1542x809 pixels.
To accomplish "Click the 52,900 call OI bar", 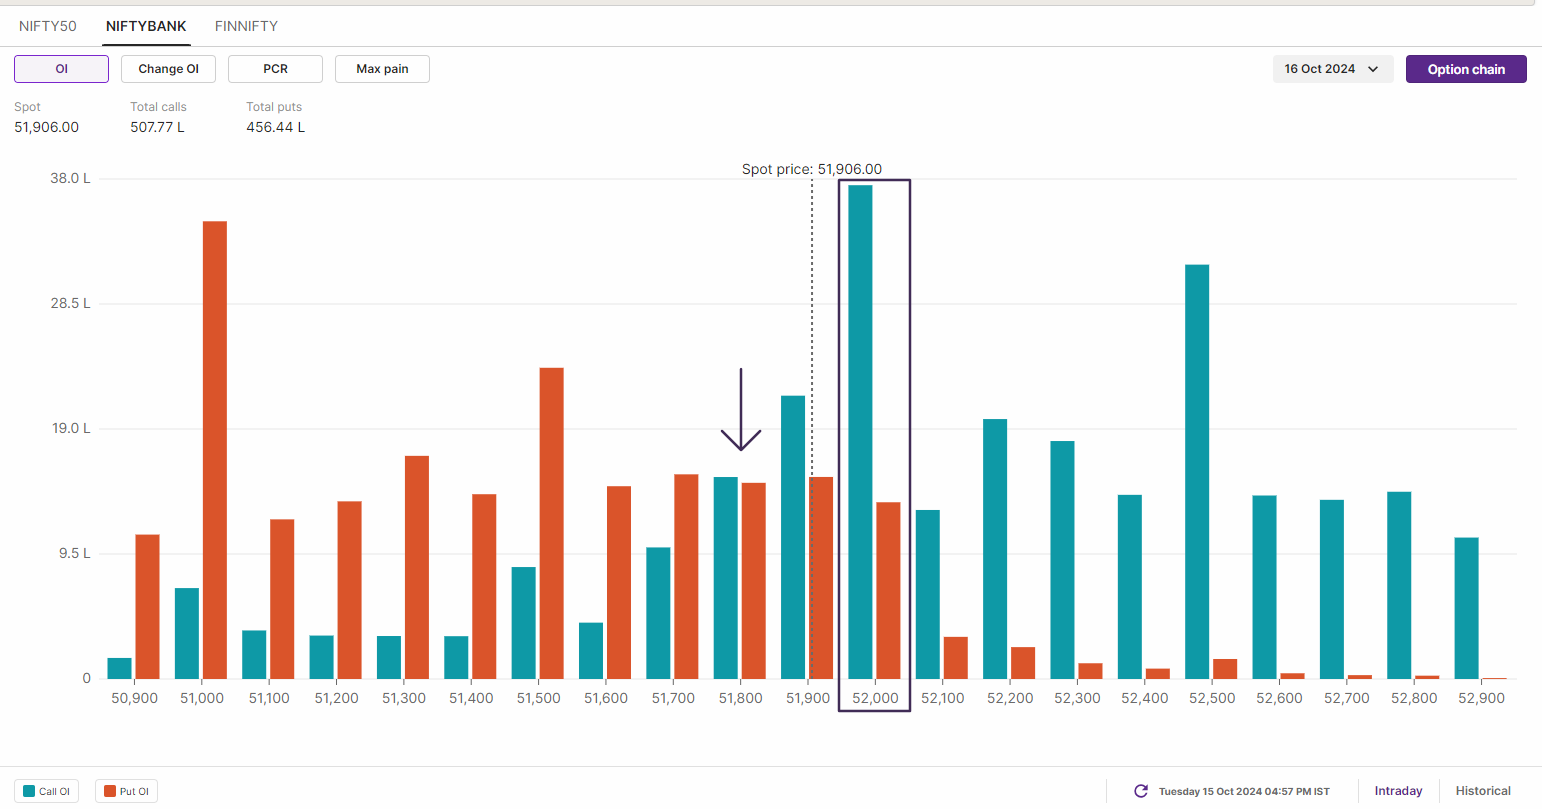I will point(1466,608).
